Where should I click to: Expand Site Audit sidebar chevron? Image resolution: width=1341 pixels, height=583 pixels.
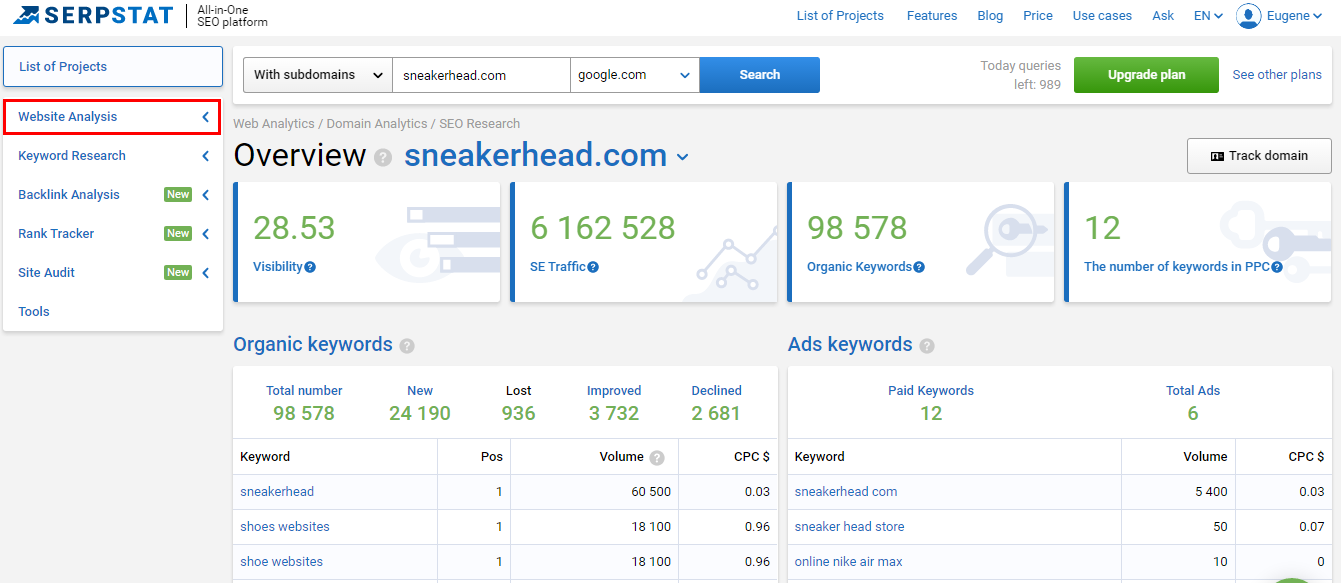tap(206, 273)
